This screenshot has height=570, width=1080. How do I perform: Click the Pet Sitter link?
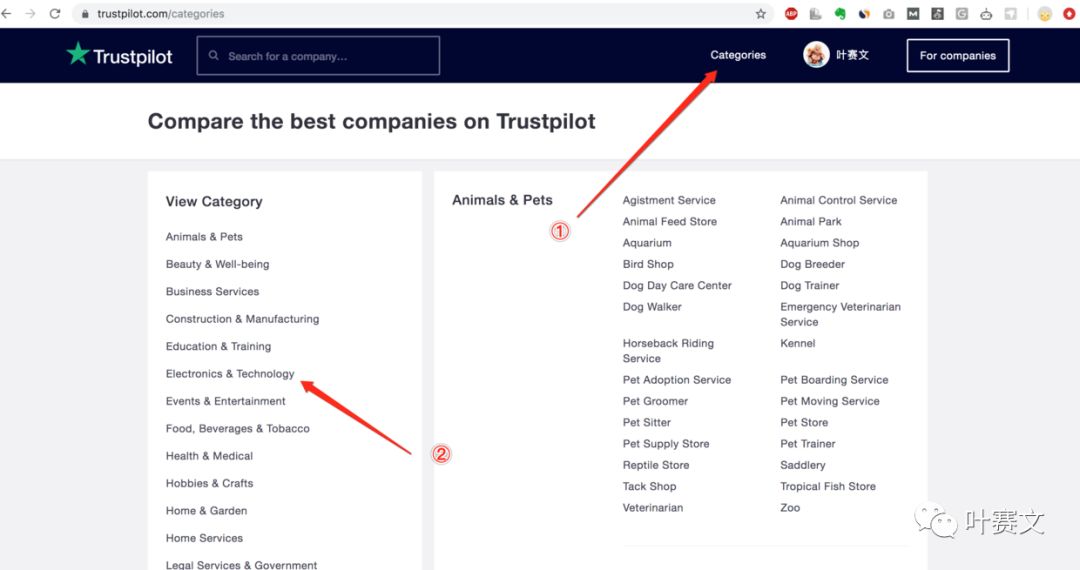click(647, 423)
